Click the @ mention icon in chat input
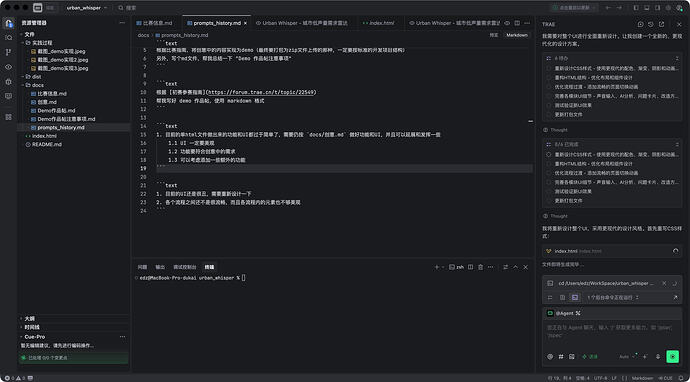Screen dimensions: 690x382 pos(550,357)
